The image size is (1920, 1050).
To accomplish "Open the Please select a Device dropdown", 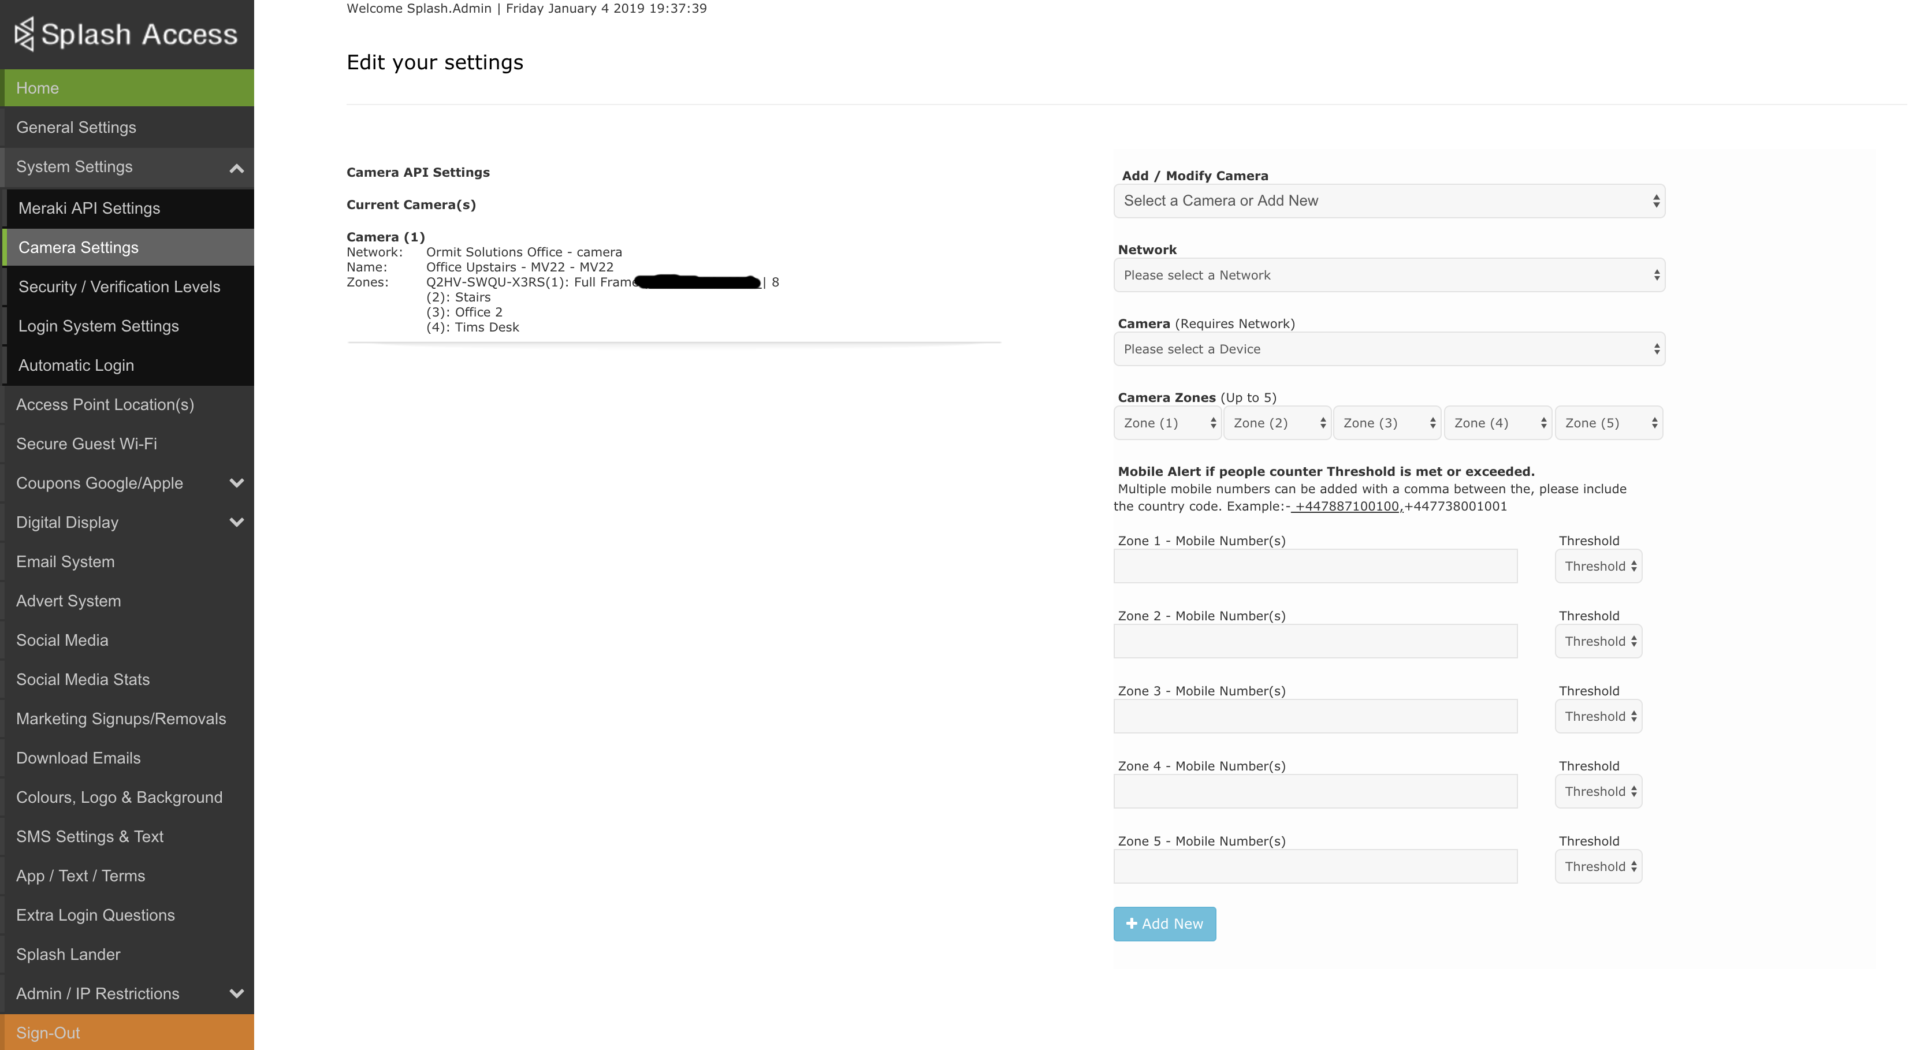I will (1388, 348).
